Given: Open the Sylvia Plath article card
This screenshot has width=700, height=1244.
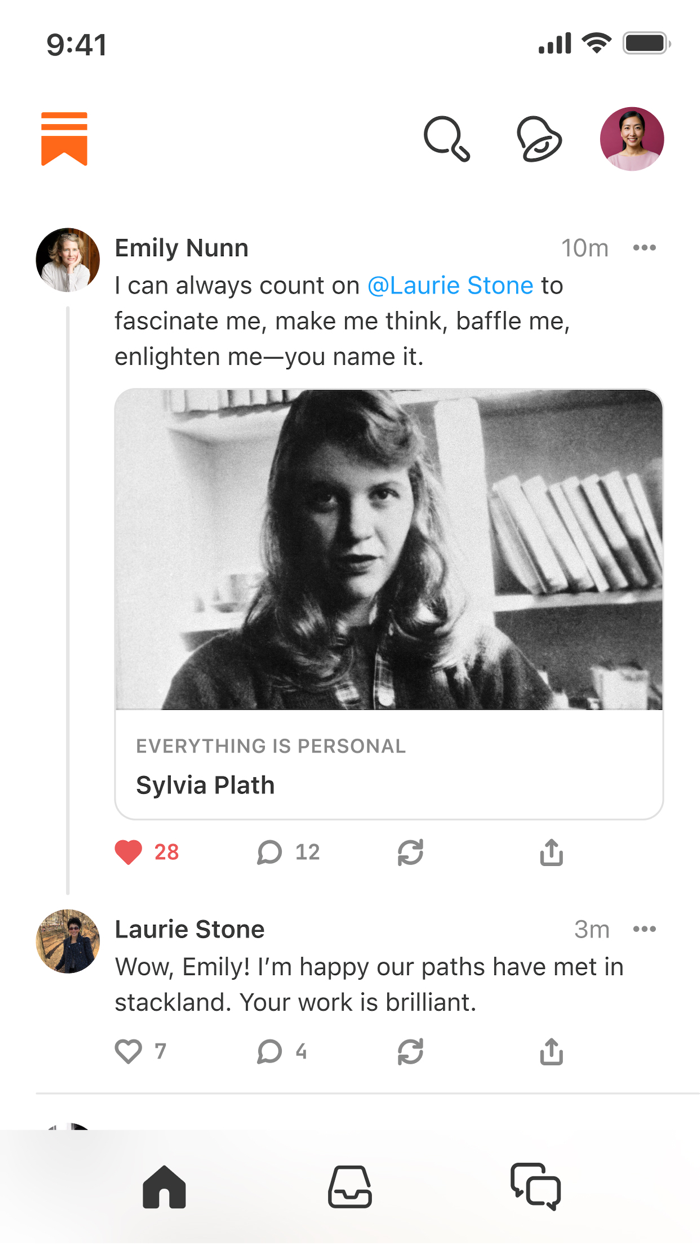Looking at the screenshot, I should pyautogui.click(x=388, y=604).
